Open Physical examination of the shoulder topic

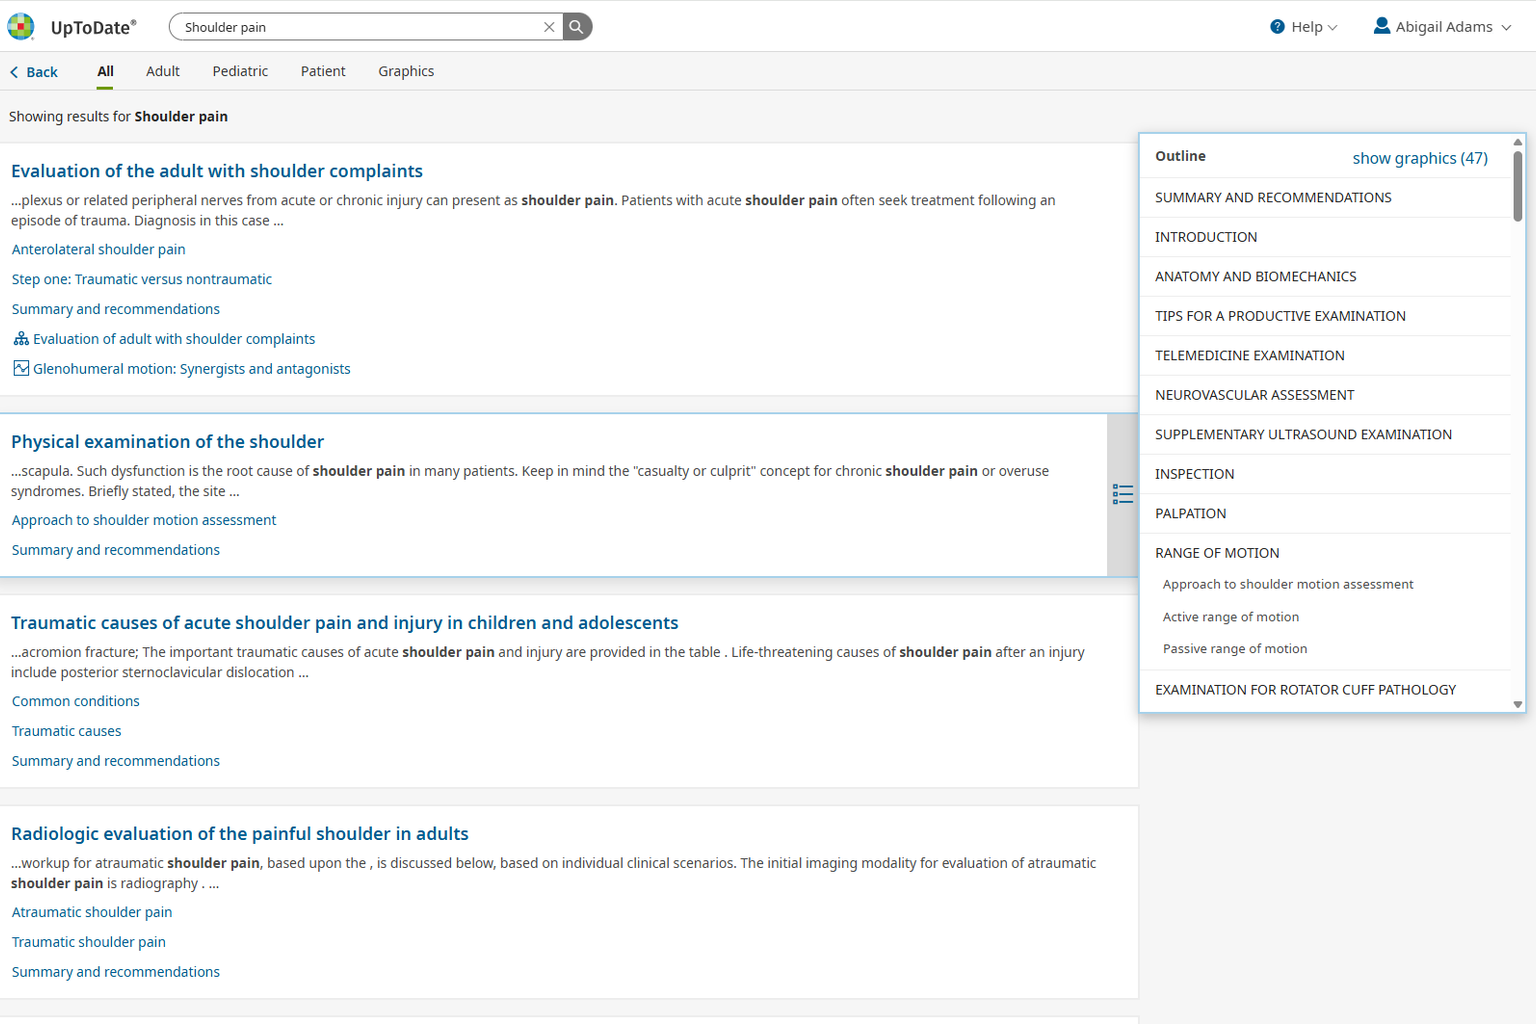[x=167, y=441]
